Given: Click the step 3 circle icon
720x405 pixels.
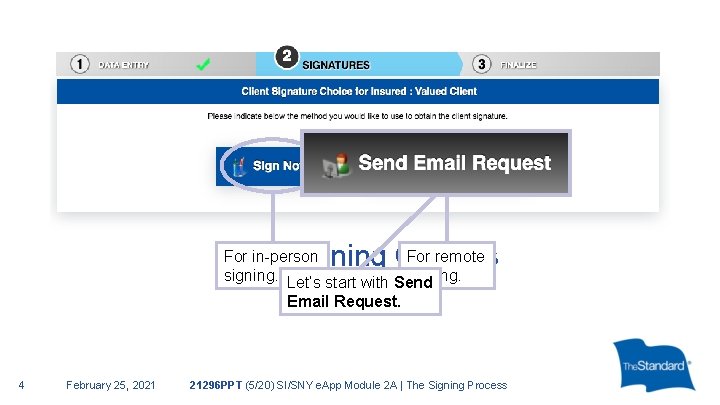Looking at the screenshot, I should coord(482,64).
